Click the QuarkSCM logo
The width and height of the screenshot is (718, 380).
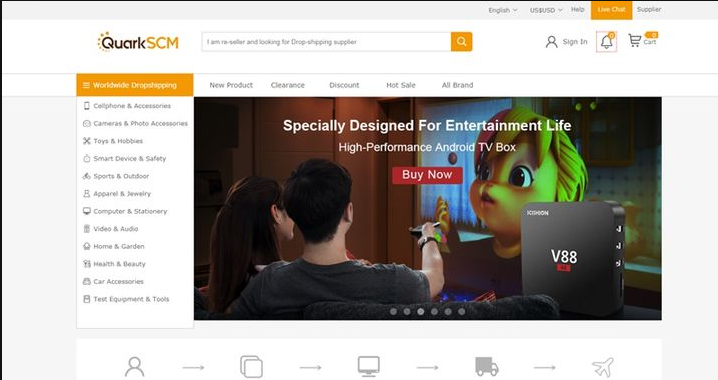tap(138, 42)
